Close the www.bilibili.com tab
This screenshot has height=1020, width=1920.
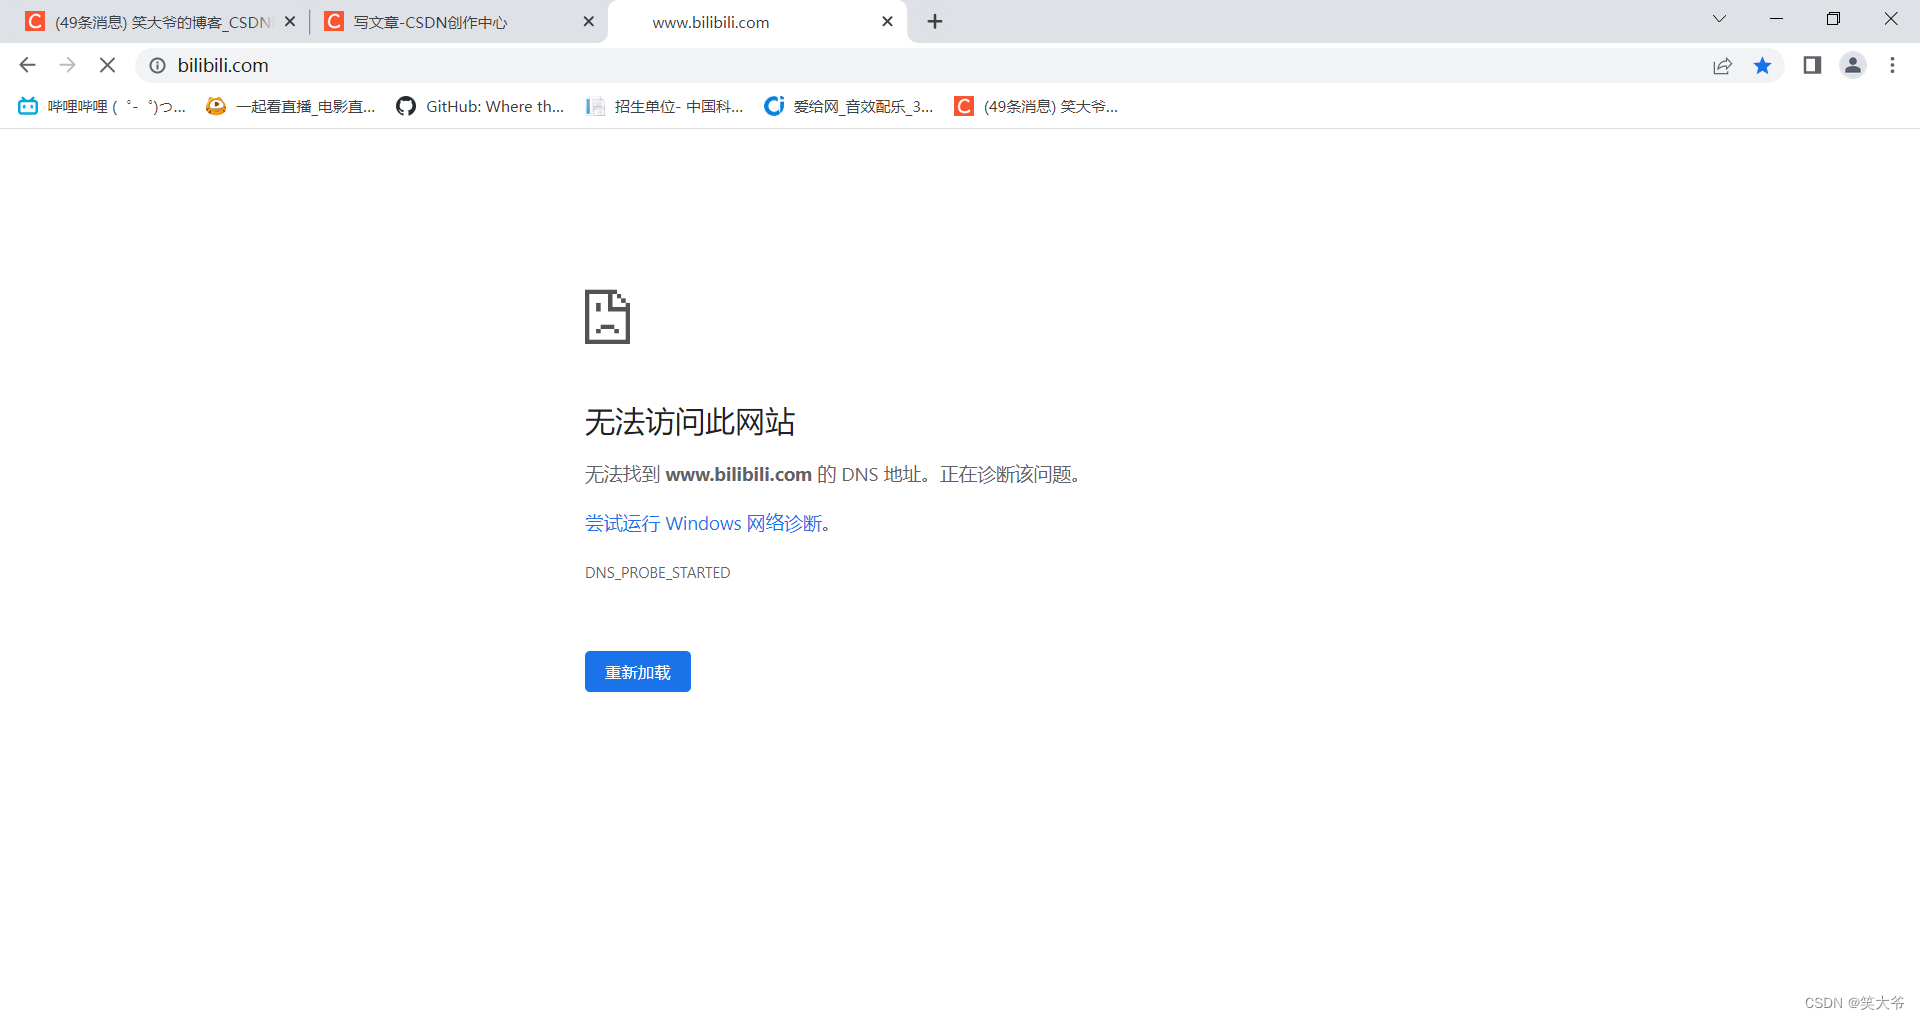(887, 21)
